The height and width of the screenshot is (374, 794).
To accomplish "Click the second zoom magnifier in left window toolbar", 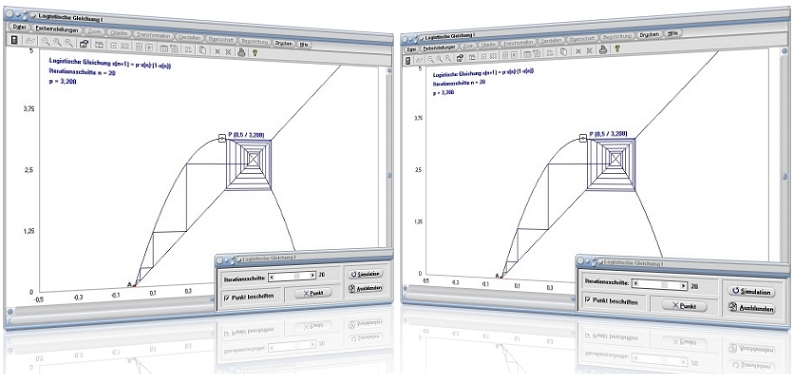I will pyautogui.click(x=57, y=43).
